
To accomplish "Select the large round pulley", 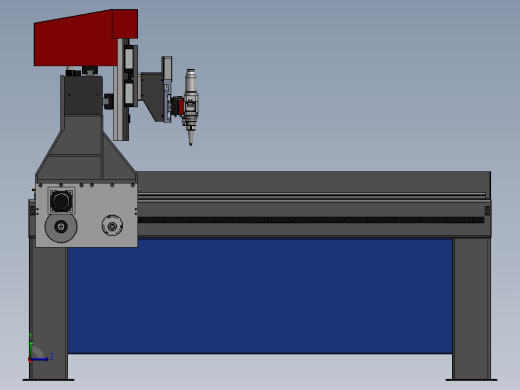I will pyautogui.click(x=61, y=227).
